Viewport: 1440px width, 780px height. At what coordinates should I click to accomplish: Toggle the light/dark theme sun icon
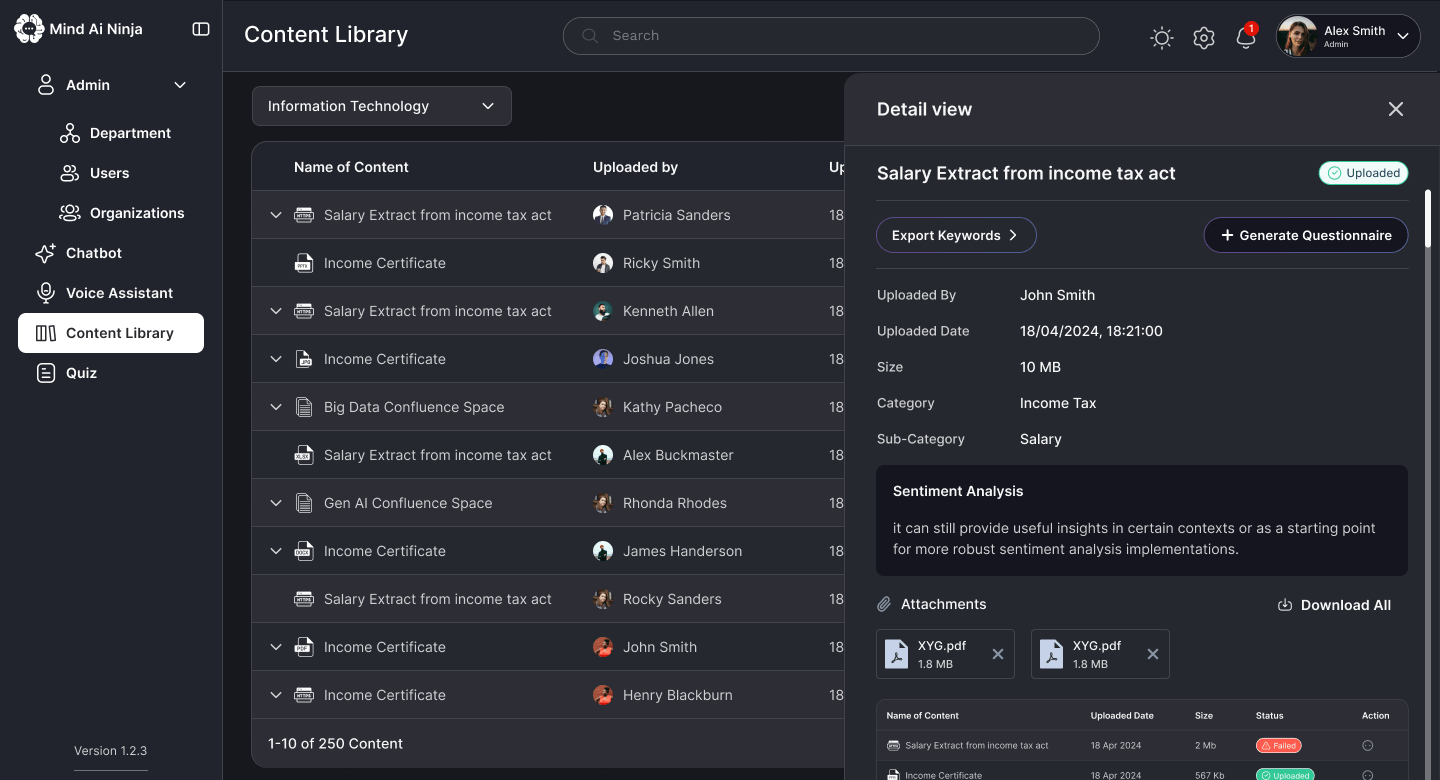coord(1161,38)
